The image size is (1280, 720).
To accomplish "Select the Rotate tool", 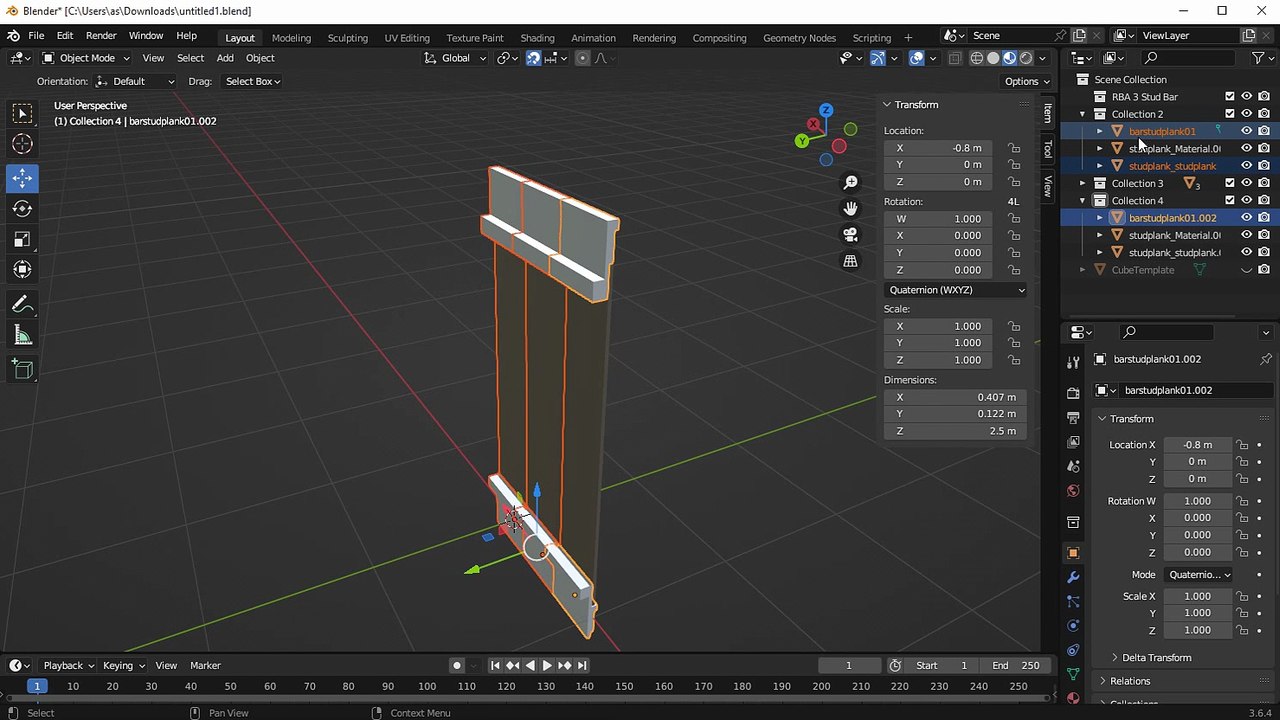I will point(22,208).
